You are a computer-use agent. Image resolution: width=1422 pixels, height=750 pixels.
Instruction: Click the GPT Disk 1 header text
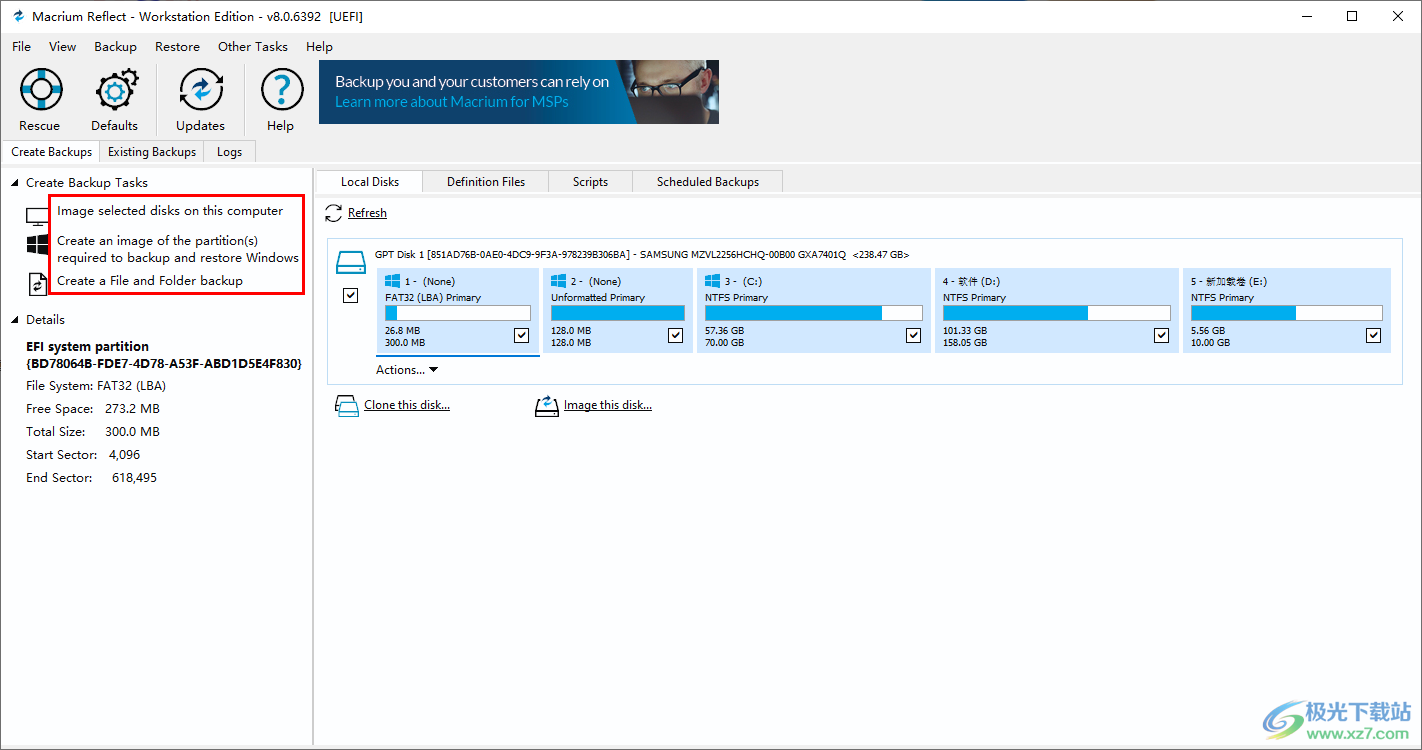642,255
